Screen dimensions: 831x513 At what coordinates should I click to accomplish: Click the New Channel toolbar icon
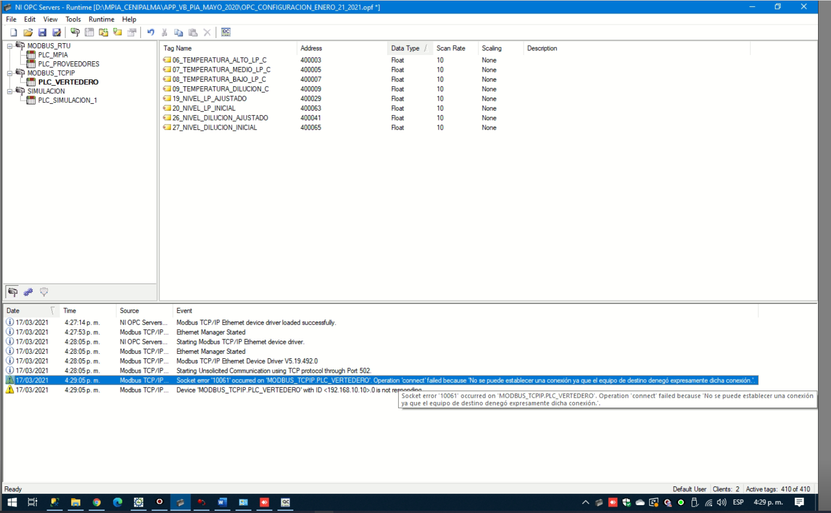75,32
